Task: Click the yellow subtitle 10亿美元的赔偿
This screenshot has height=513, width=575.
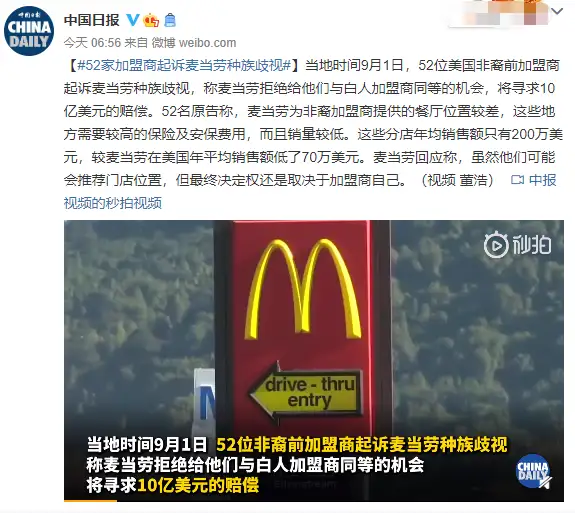Action: 198,485
